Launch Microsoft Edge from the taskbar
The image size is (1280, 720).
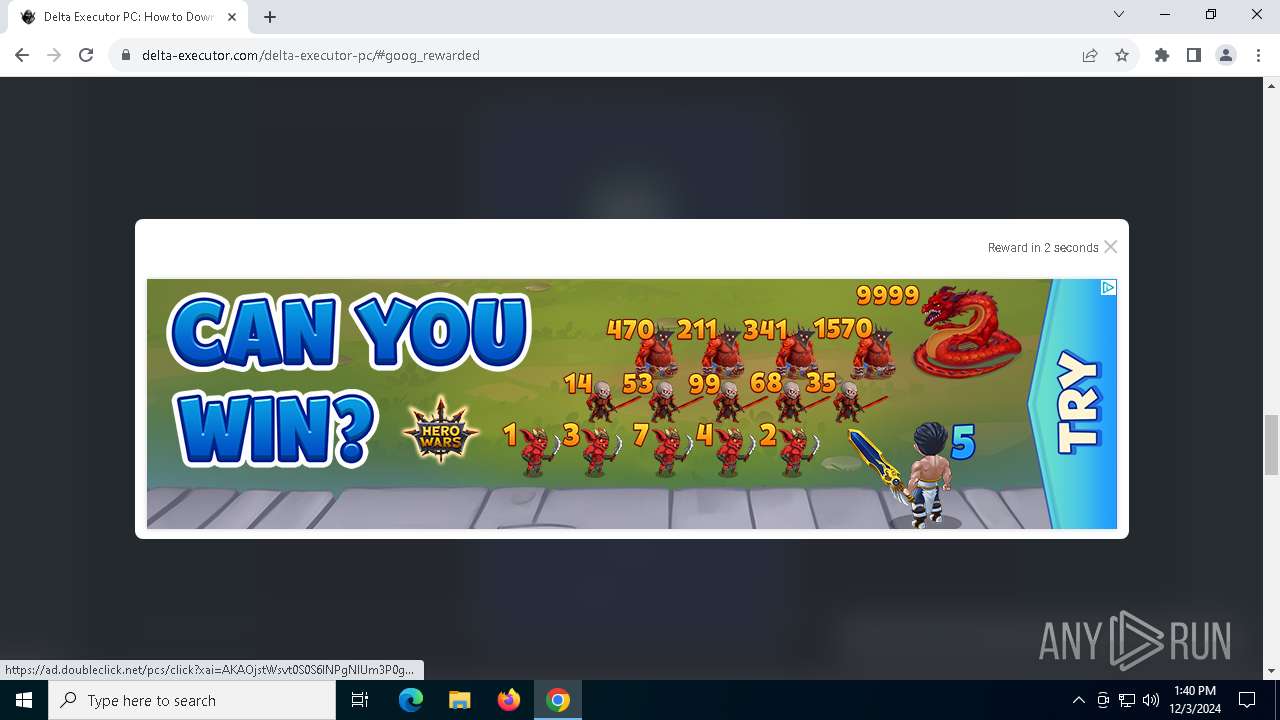[x=411, y=700]
